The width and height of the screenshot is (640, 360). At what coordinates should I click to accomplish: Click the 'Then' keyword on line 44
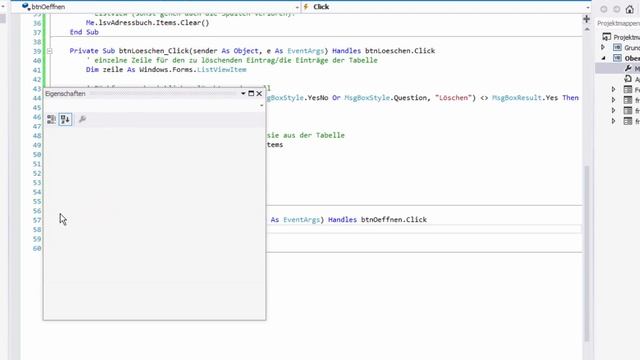click(570, 98)
